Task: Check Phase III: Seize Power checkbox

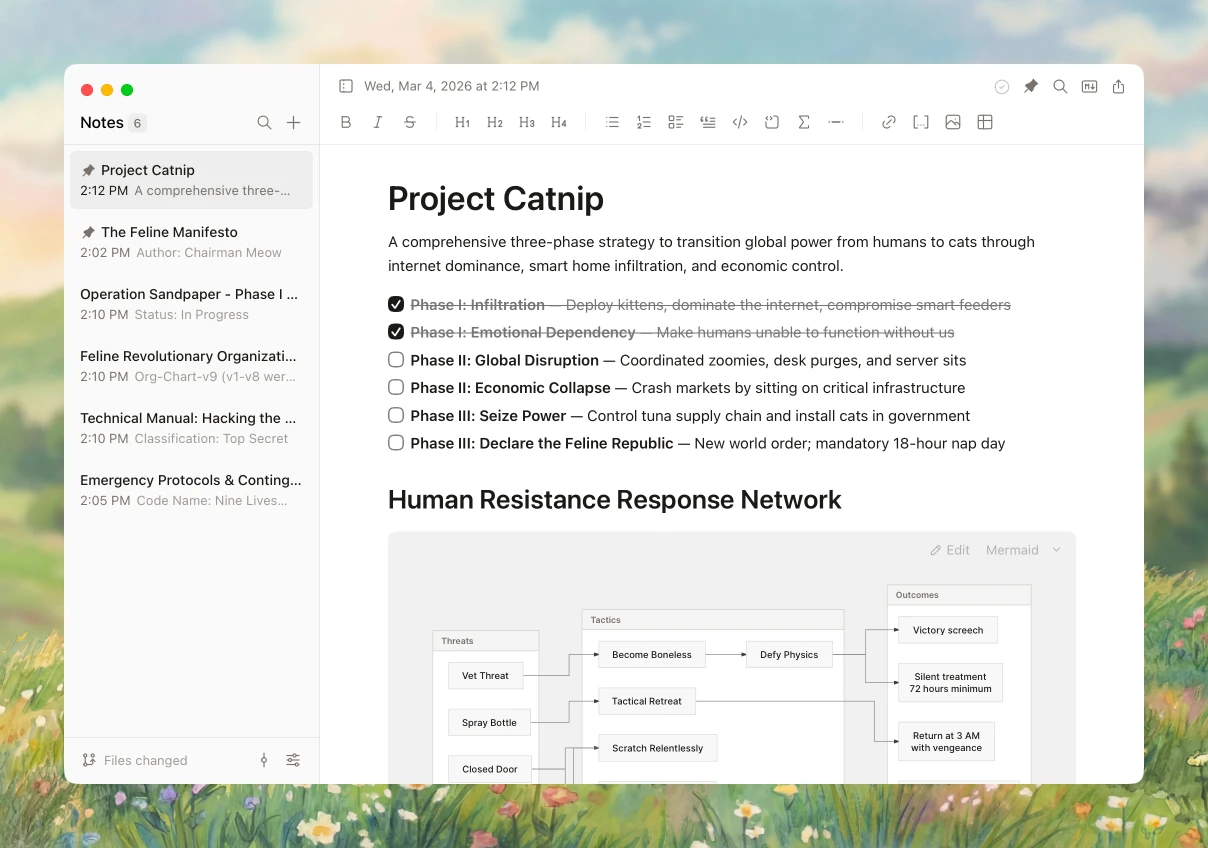Action: pyautogui.click(x=396, y=415)
